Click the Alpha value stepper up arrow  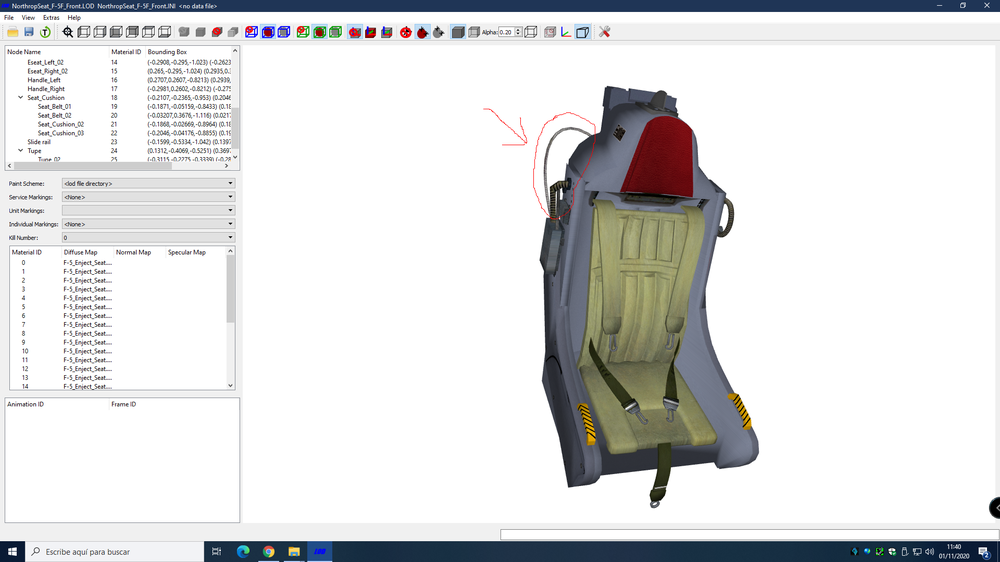pos(518,29)
